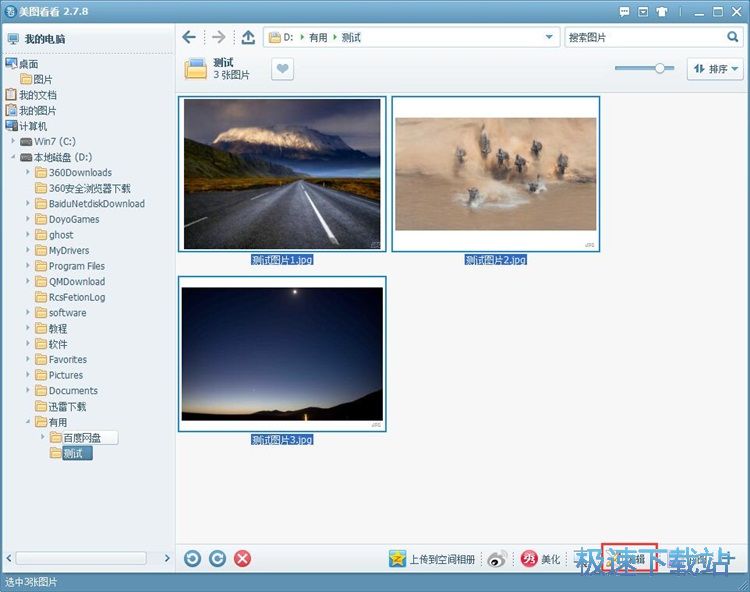The height and width of the screenshot is (592, 750).
Task: Open the 我的图片 location in sidebar
Action: coord(37,110)
